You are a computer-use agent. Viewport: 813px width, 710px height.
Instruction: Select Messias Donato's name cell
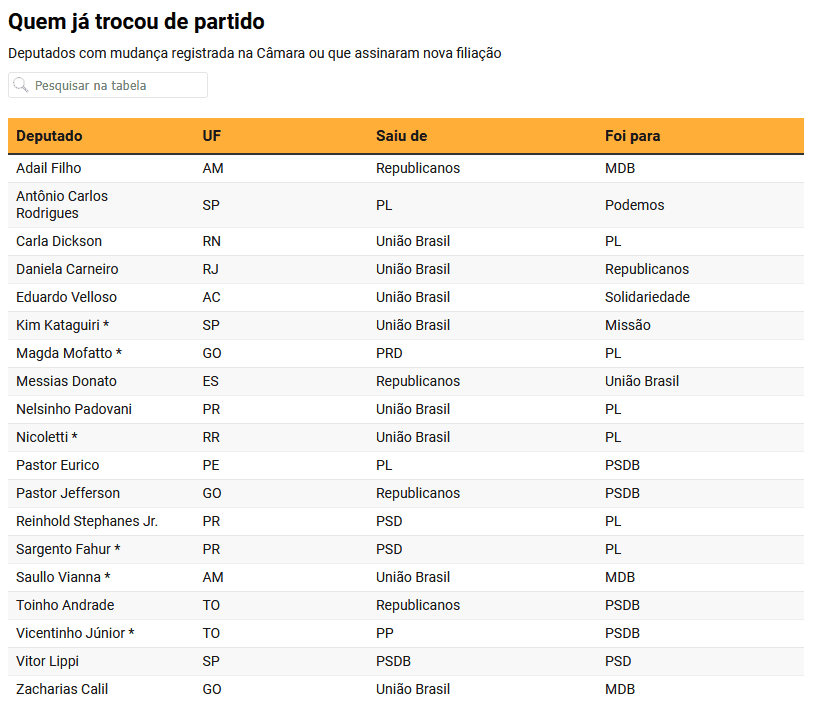(x=66, y=381)
